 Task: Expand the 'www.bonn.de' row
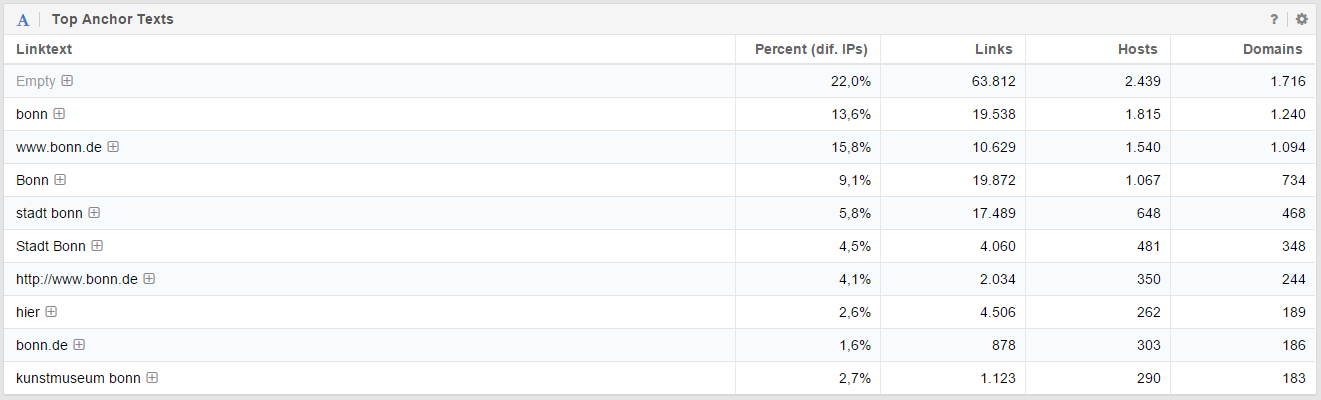[113, 147]
